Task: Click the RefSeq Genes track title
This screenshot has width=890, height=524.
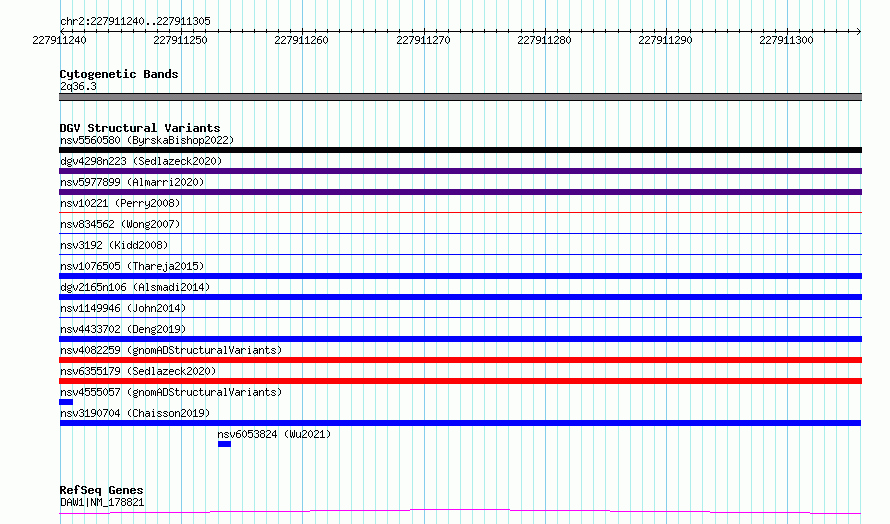Action: (101, 491)
